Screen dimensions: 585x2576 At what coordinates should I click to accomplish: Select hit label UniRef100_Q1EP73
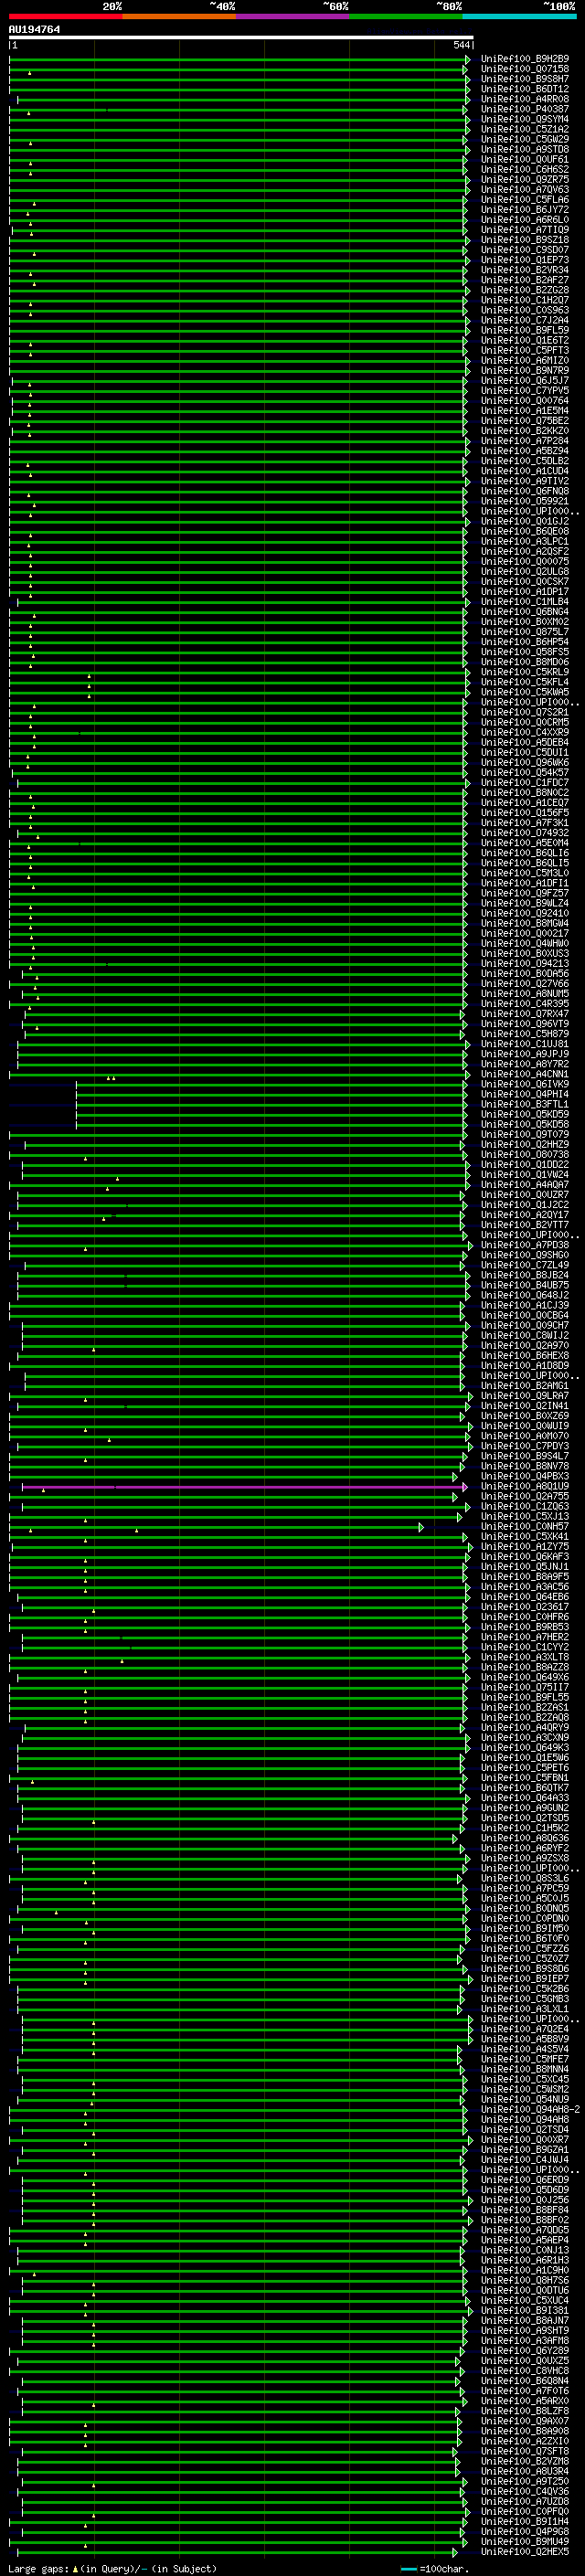[525, 260]
